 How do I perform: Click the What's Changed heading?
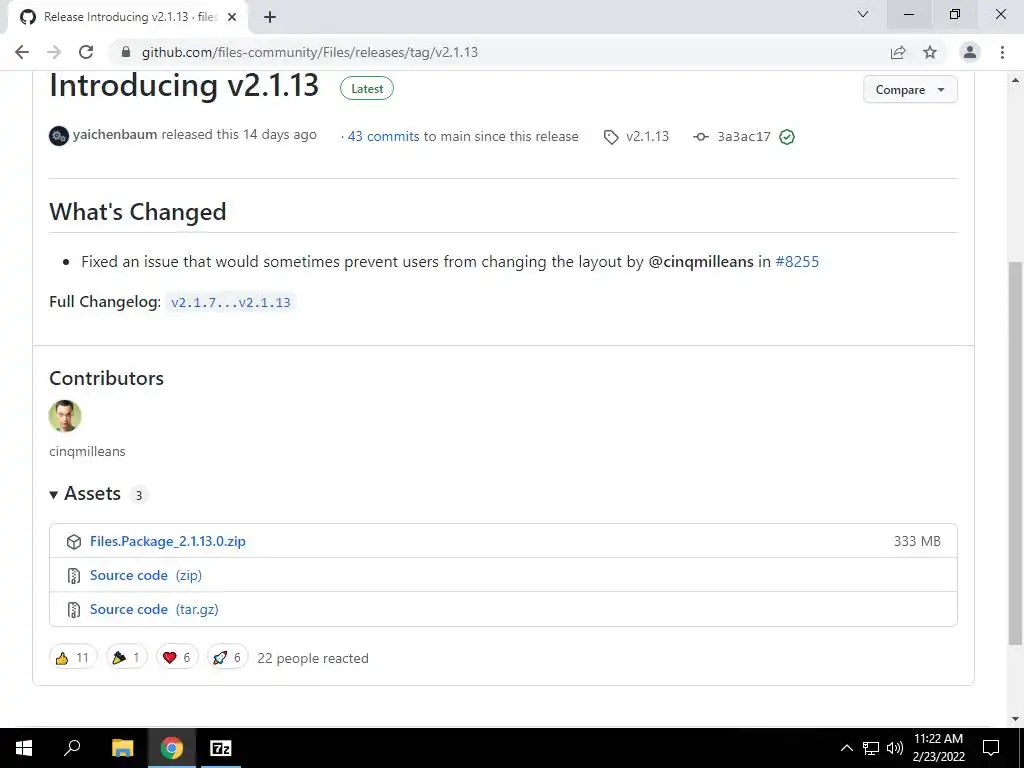(138, 212)
